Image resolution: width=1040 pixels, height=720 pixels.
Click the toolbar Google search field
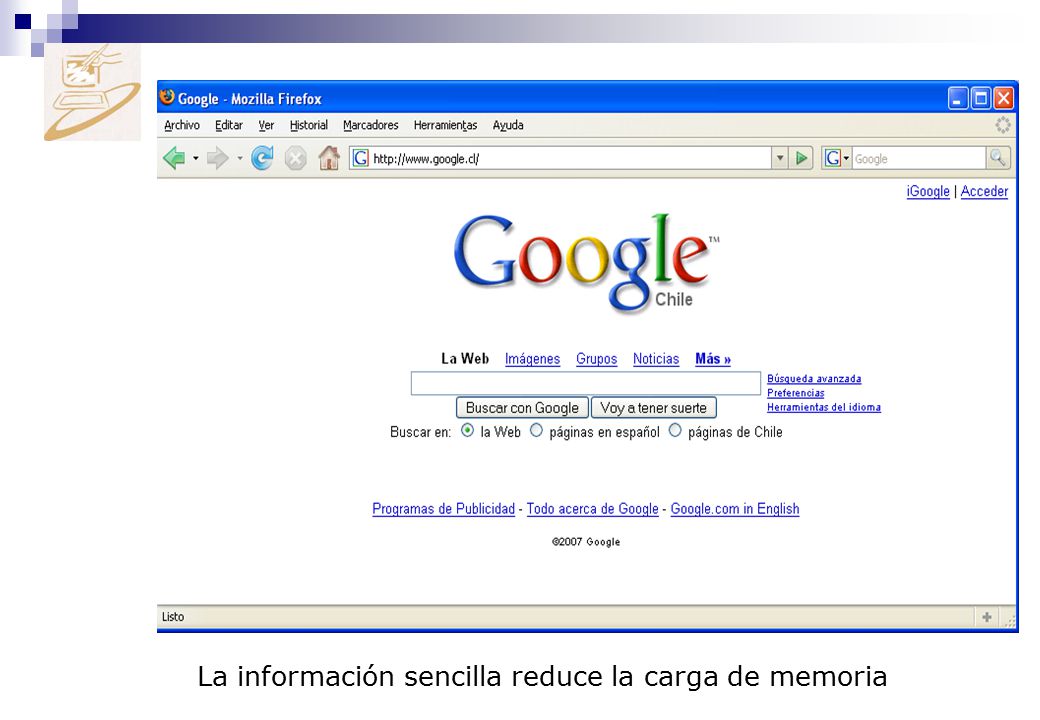pyautogui.click(x=919, y=158)
